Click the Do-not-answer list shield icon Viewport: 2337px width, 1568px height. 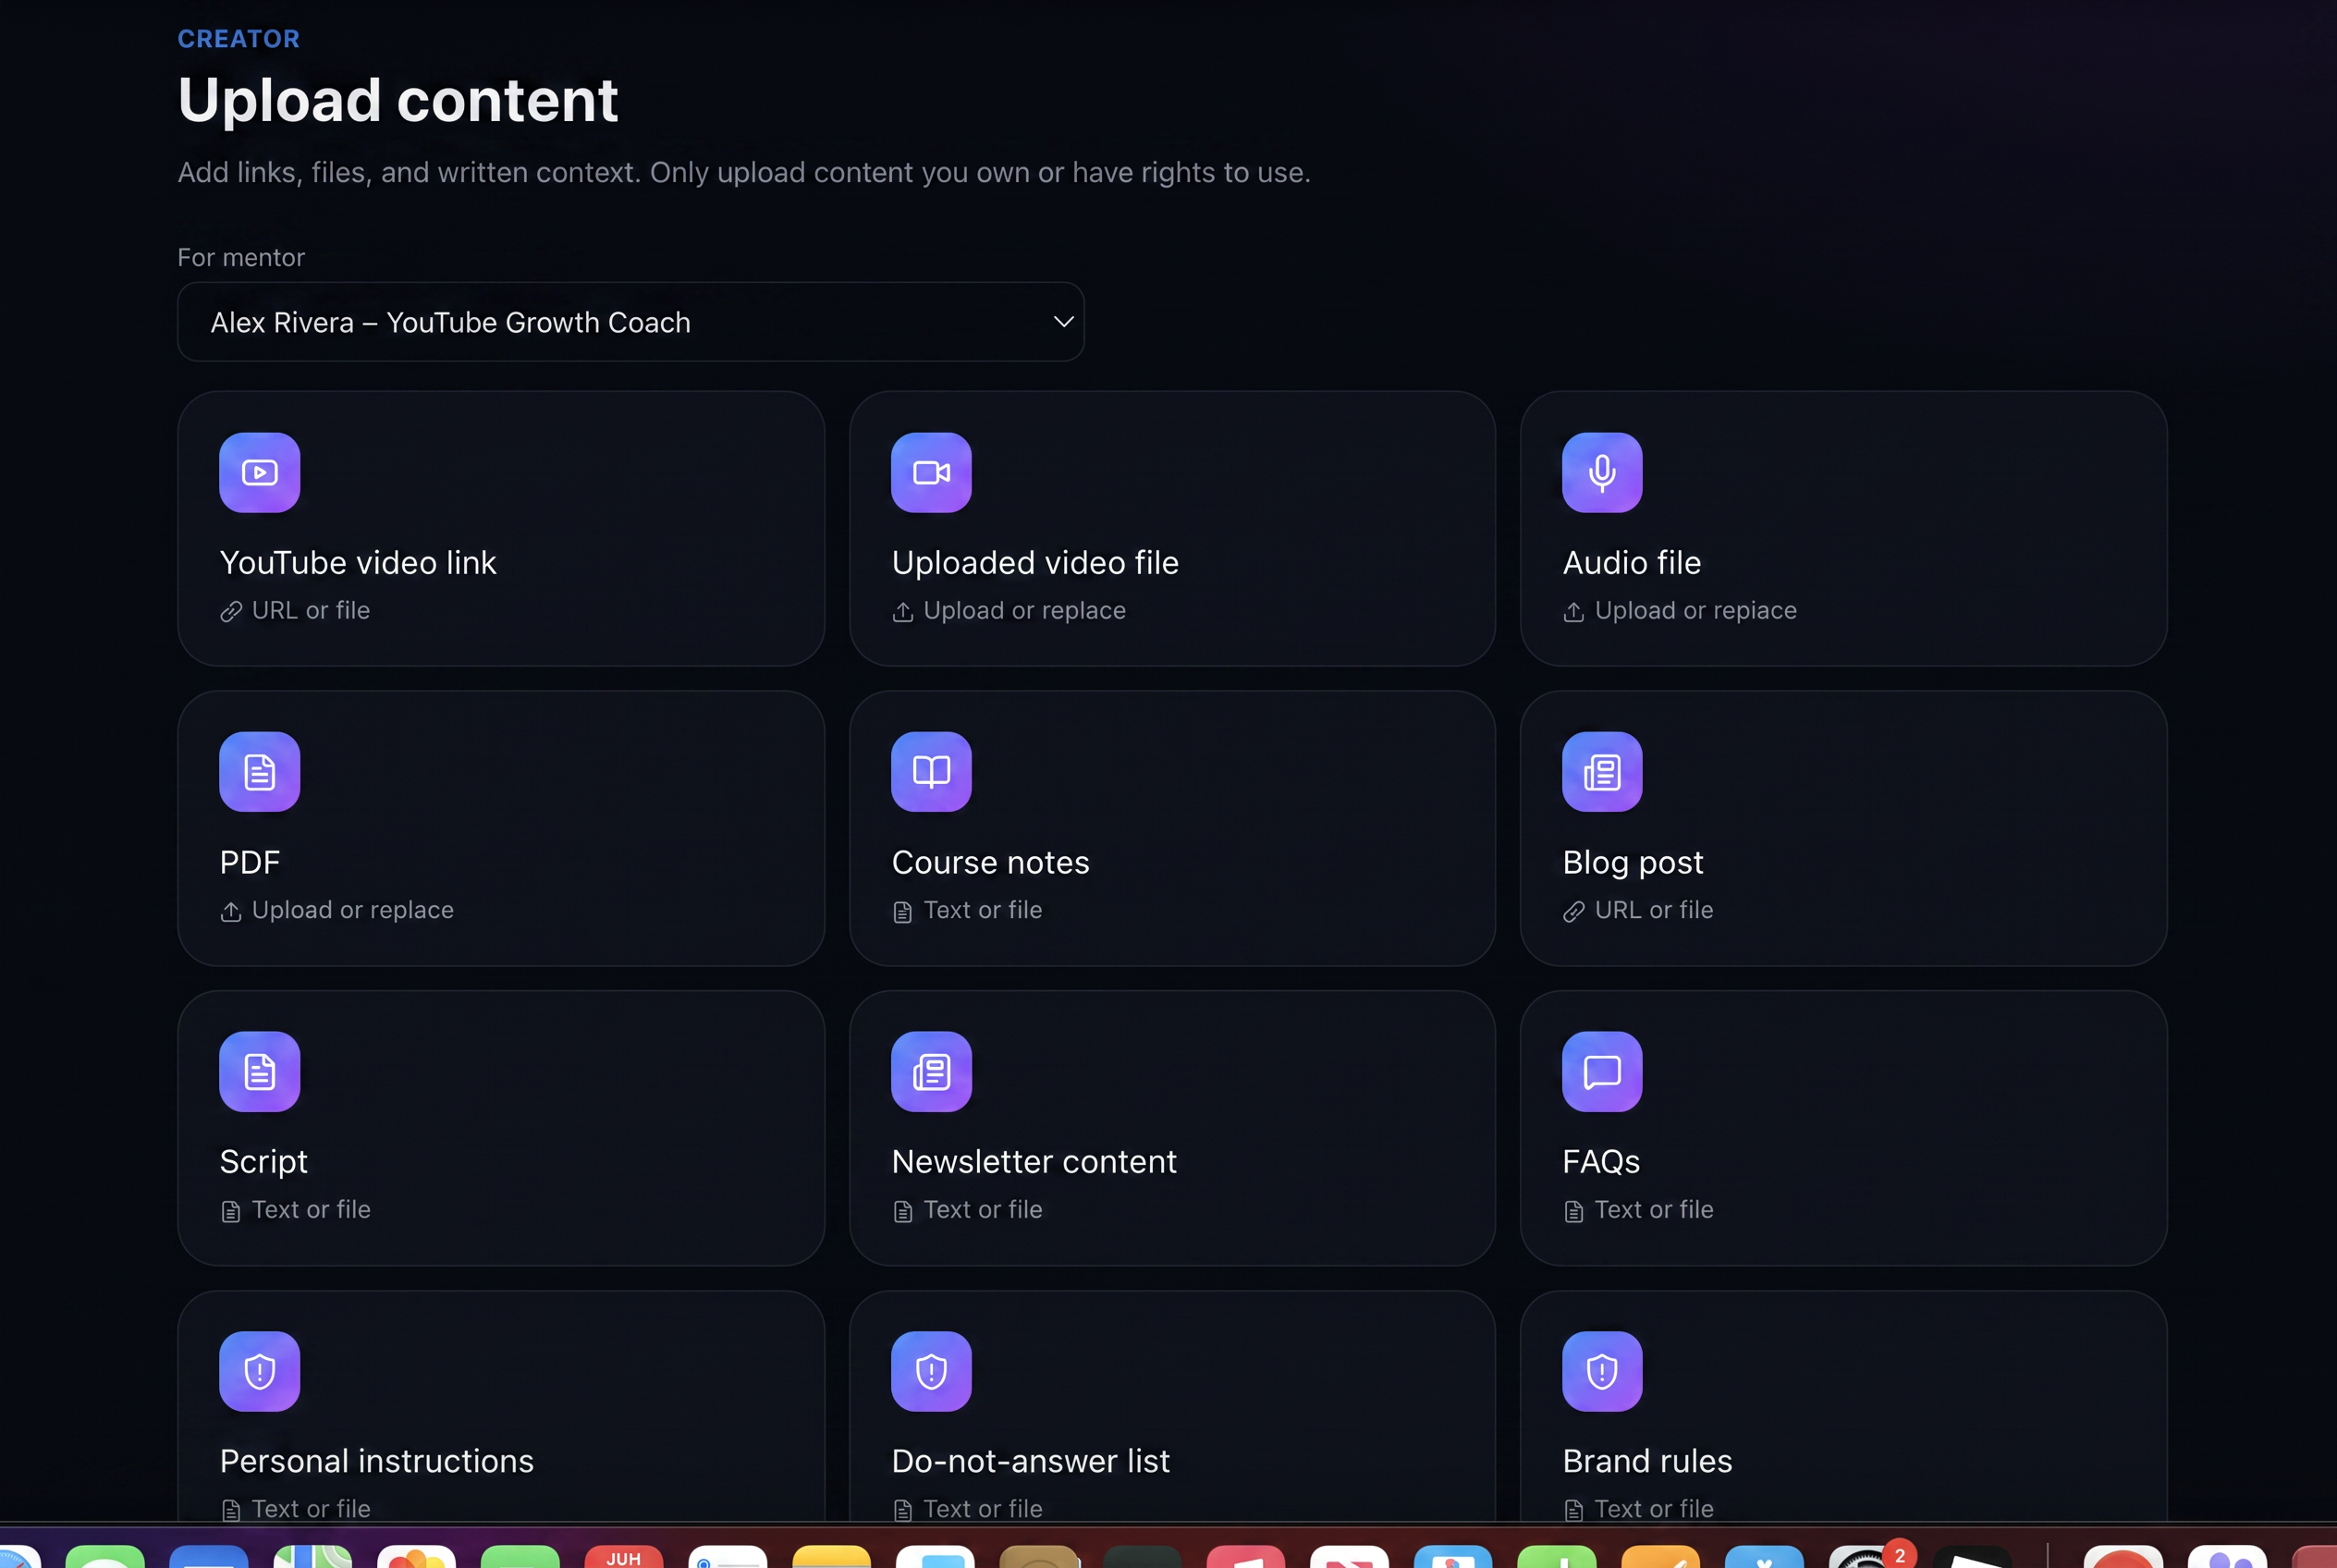click(x=931, y=1371)
